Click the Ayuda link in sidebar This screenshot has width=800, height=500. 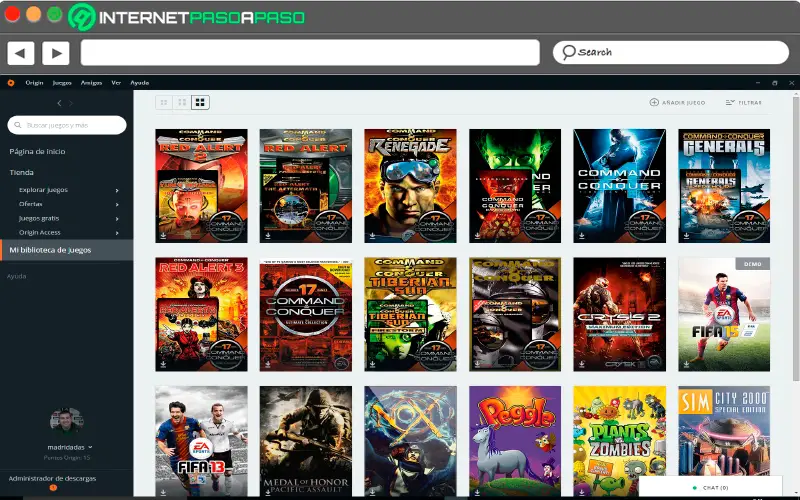[x=16, y=276]
